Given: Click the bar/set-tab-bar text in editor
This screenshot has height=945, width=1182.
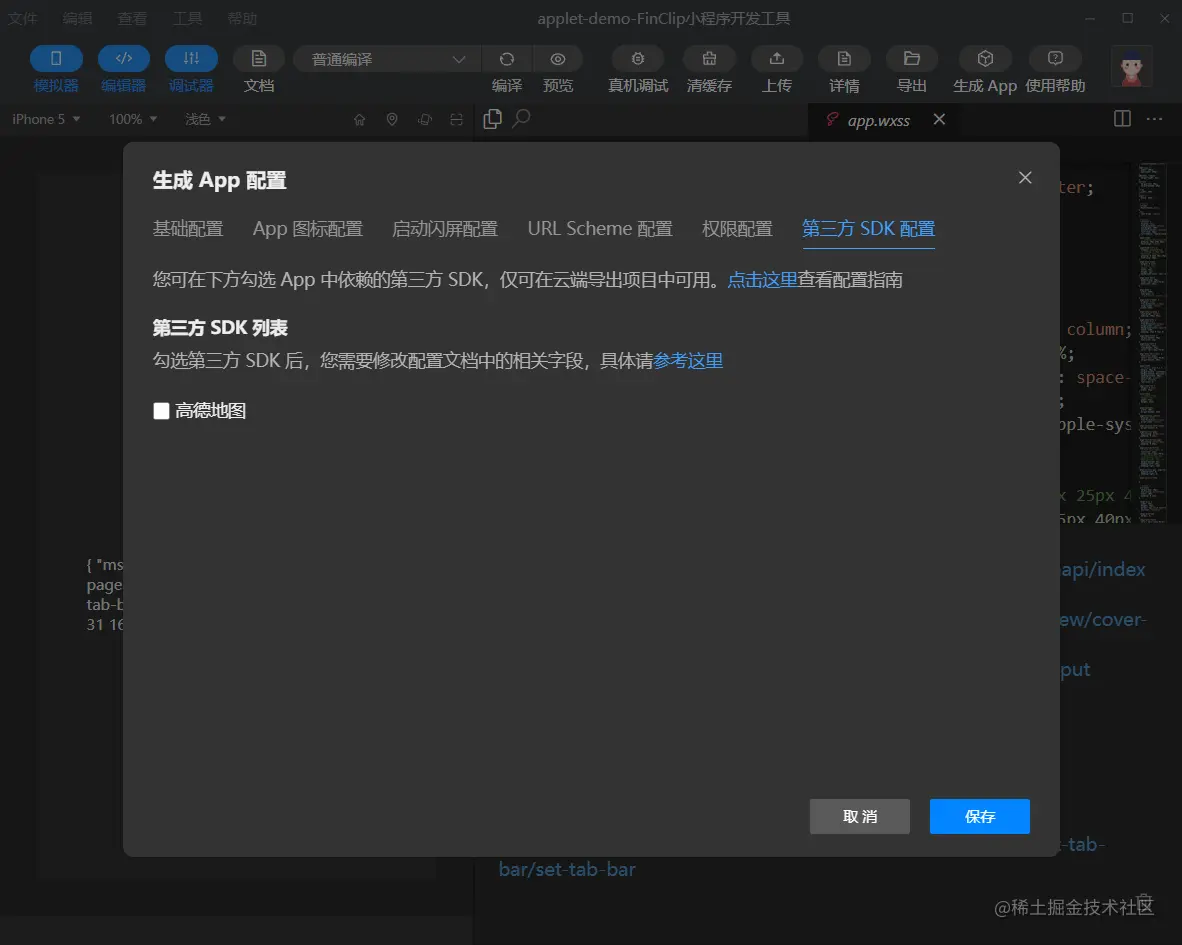Looking at the screenshot, I should coord(567,870).
